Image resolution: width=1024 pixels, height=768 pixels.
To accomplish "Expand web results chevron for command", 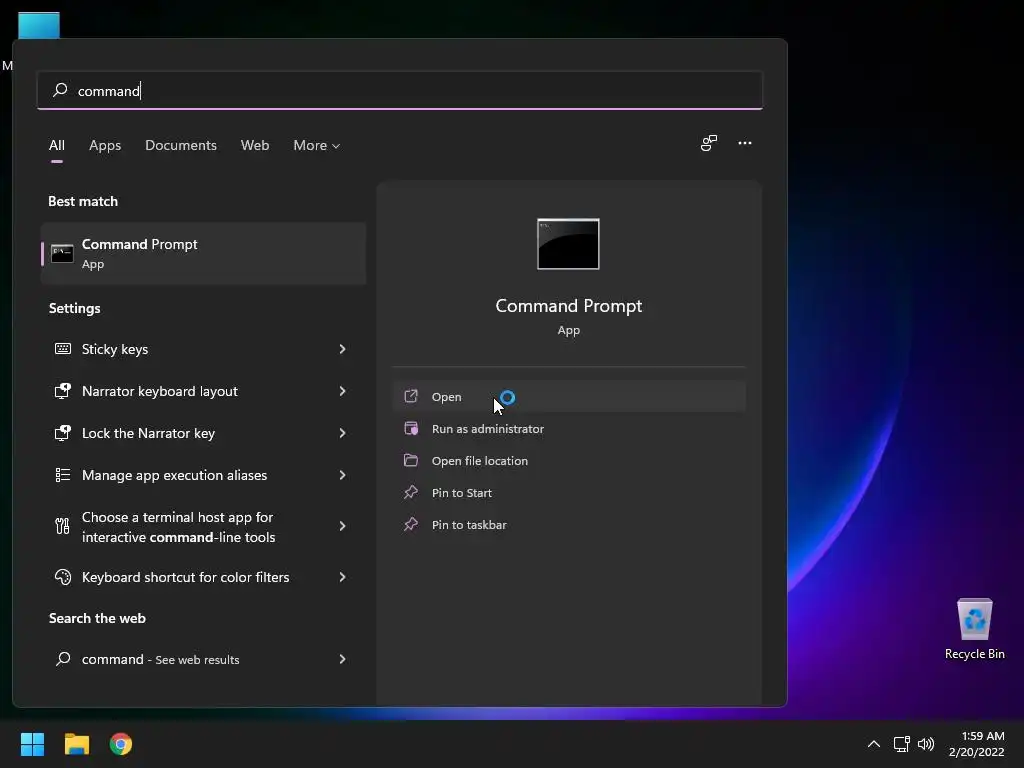I will (342, 659).
